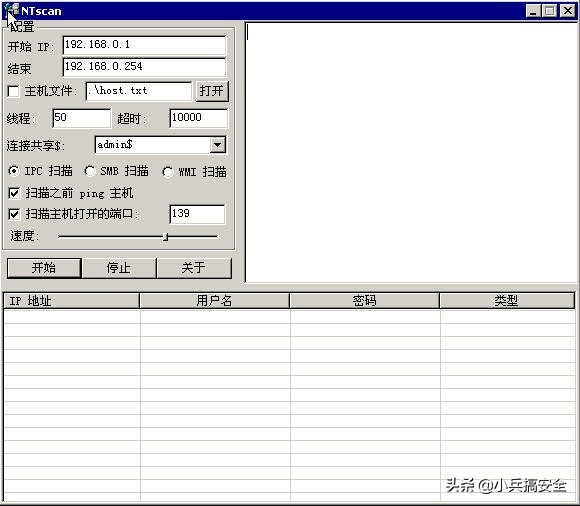Click the 线程 field showing 50

click(81, 118)
